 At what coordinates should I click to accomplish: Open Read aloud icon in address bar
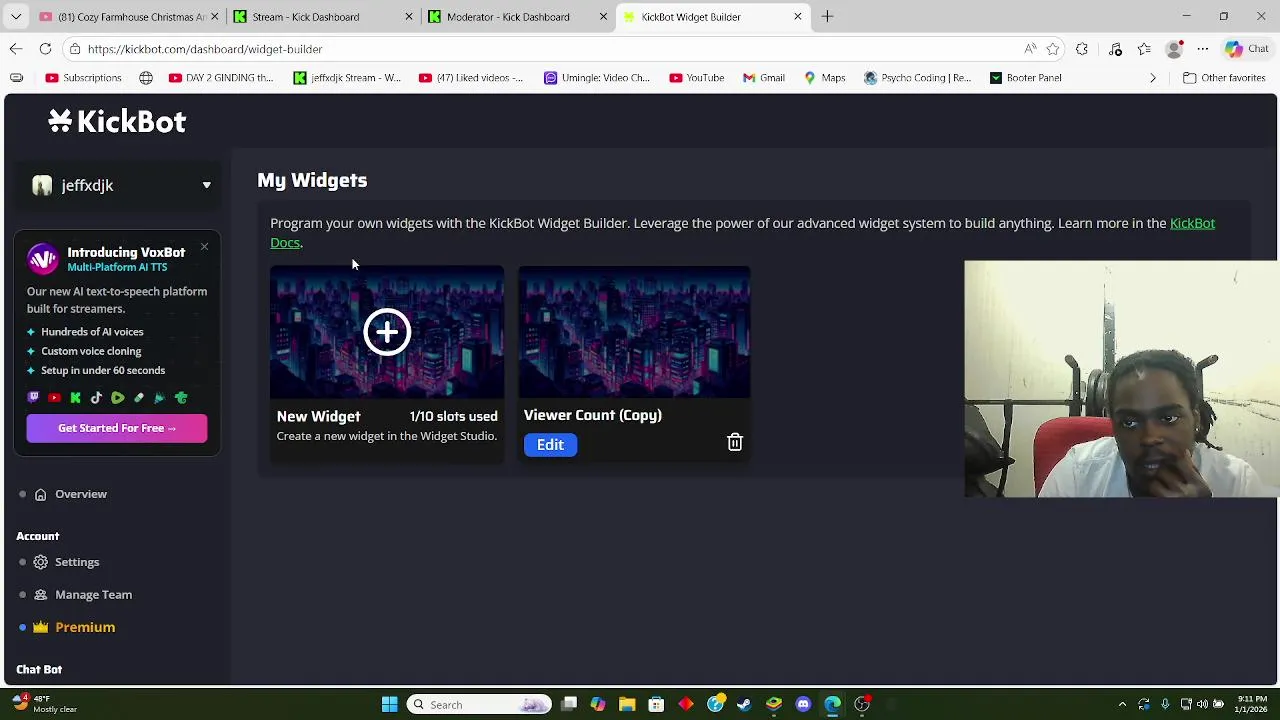click(1030, 49)
